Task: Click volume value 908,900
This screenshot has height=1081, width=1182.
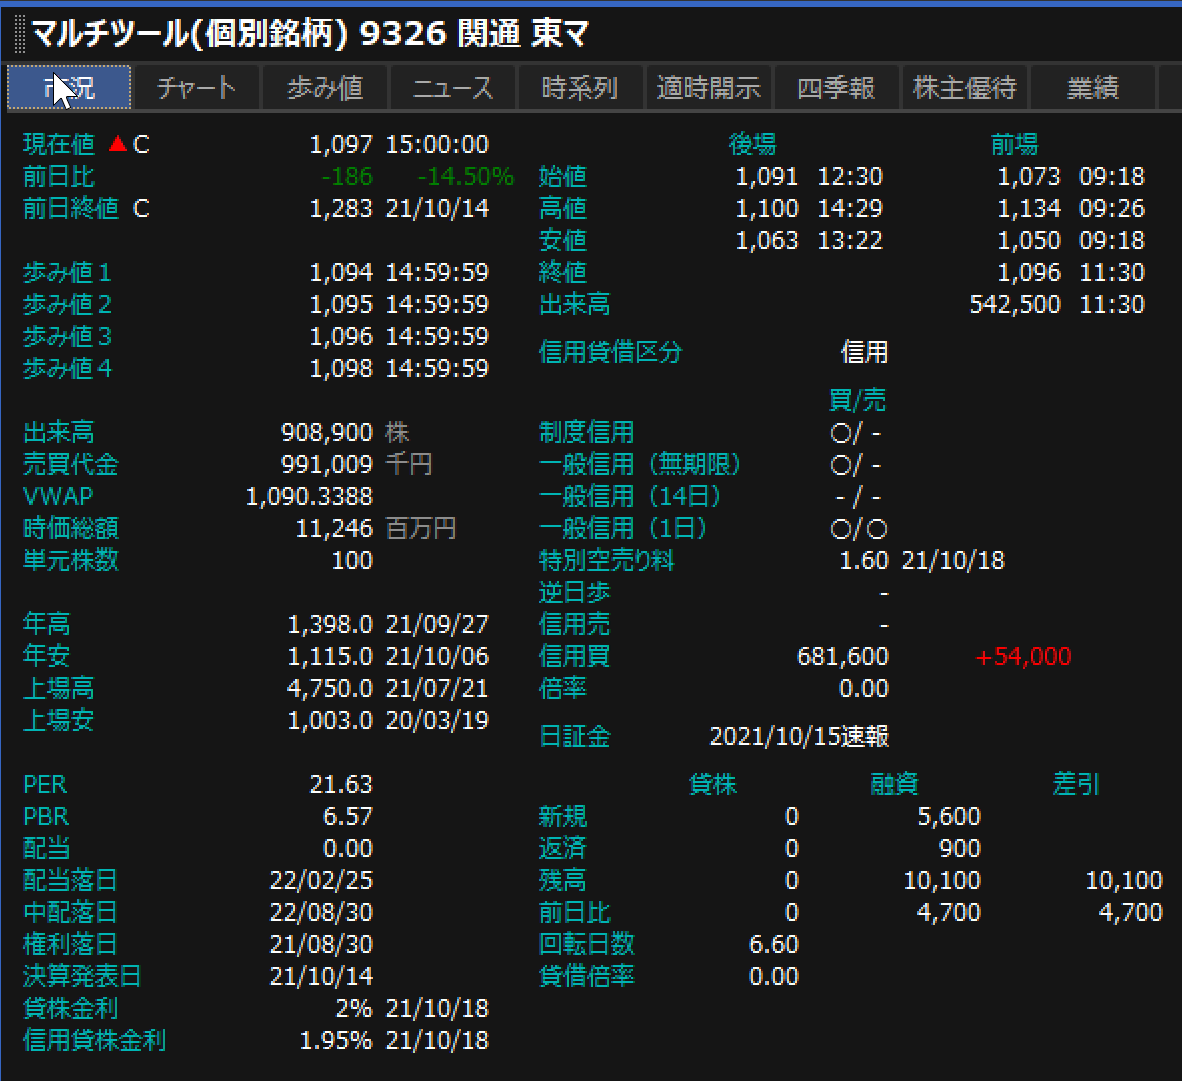Action: click(x=326, y=433)
